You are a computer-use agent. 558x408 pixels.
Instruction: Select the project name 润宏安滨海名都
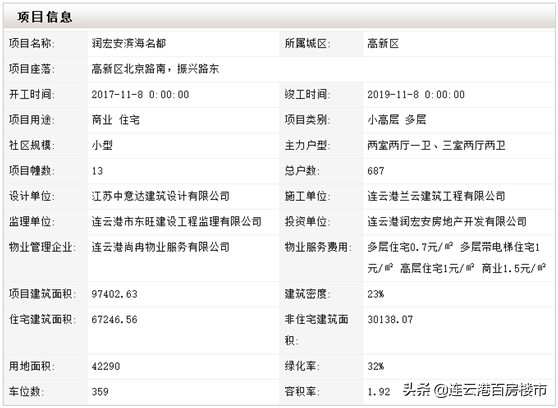coord(129,43)
